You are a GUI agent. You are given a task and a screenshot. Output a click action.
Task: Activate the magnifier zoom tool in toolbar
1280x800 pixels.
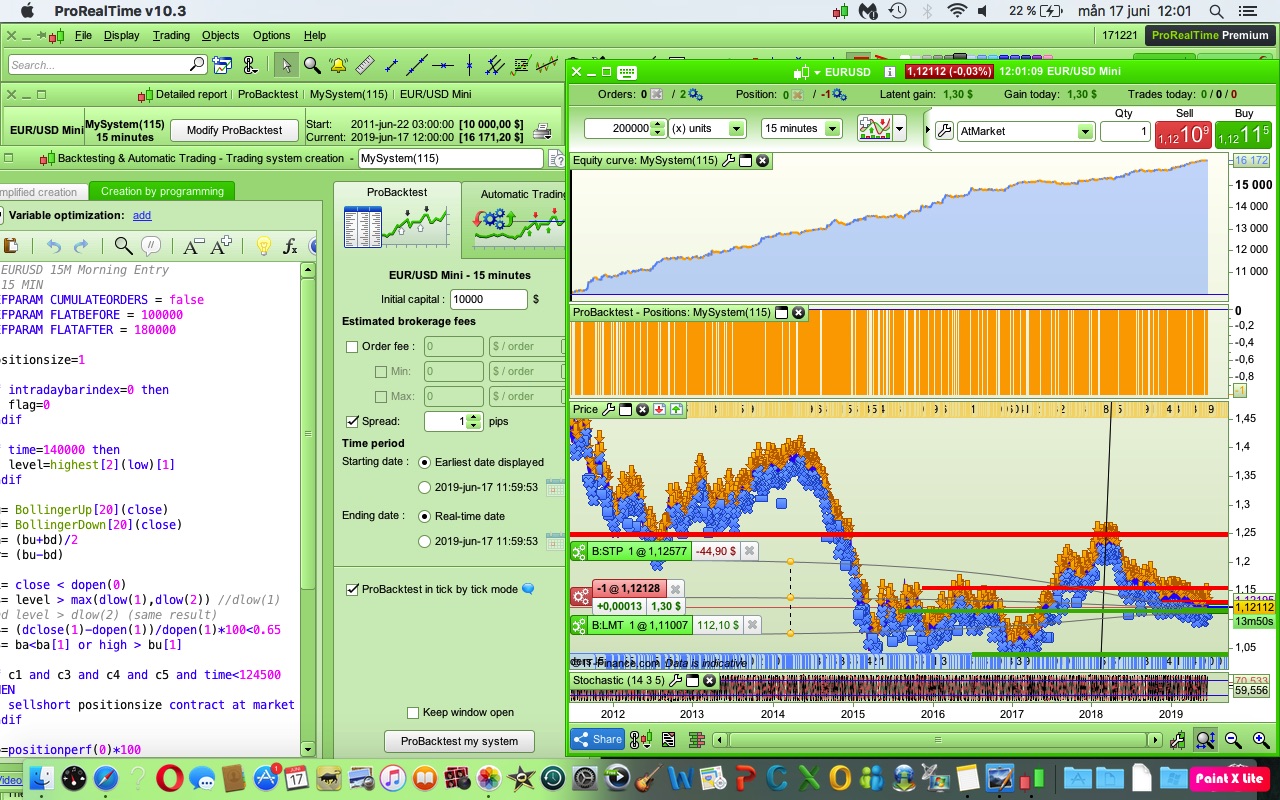[x=312, y=65]
